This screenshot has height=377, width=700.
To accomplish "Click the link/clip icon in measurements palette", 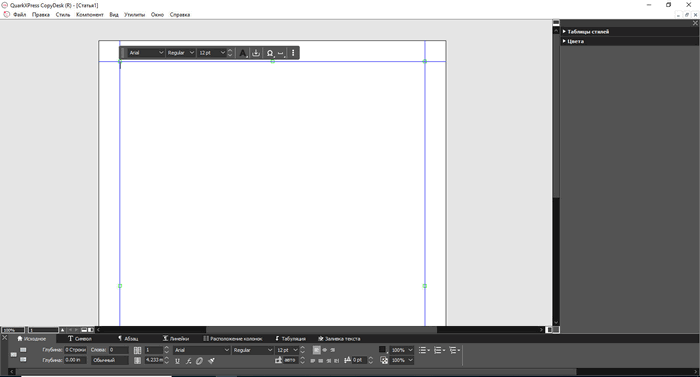I will point(200,361).
